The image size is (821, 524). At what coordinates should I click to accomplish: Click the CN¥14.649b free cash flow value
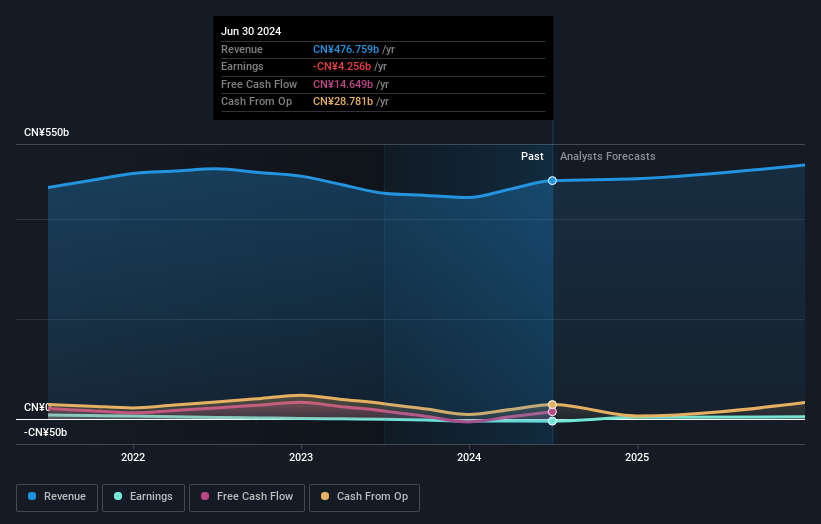[x=343, y=84]
